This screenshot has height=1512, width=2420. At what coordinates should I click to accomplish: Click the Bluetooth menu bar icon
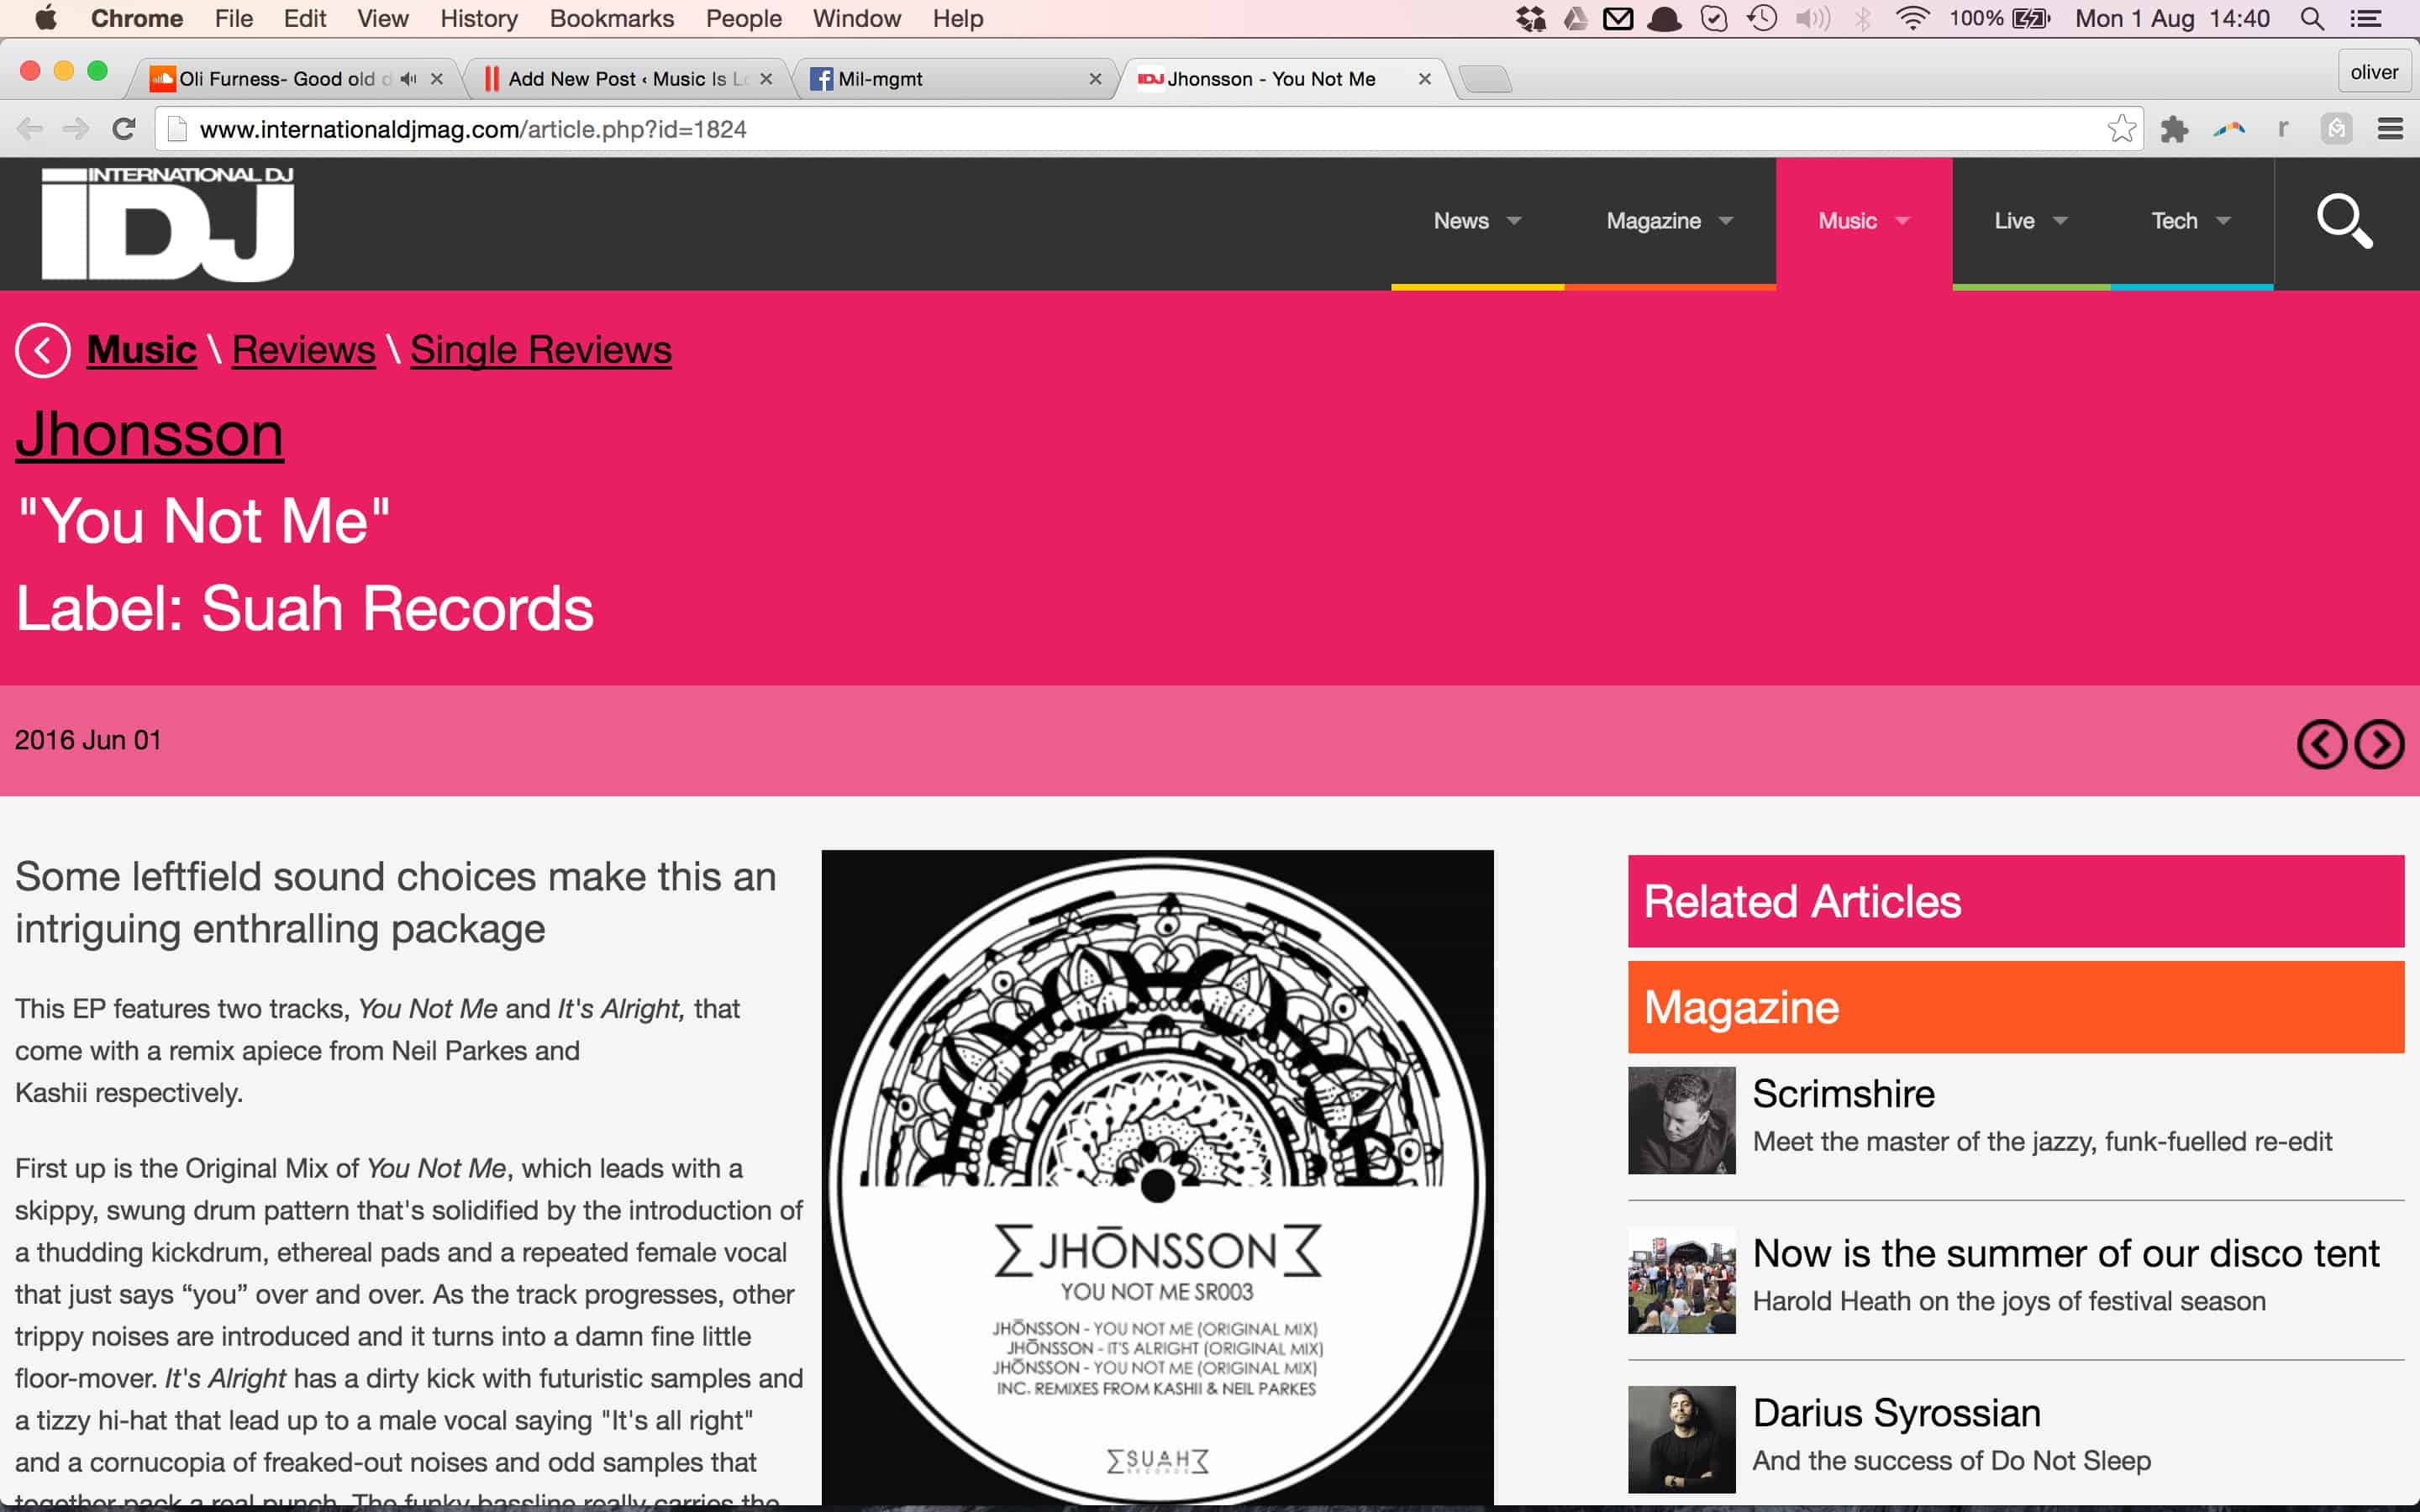[x=1862, y=18]
